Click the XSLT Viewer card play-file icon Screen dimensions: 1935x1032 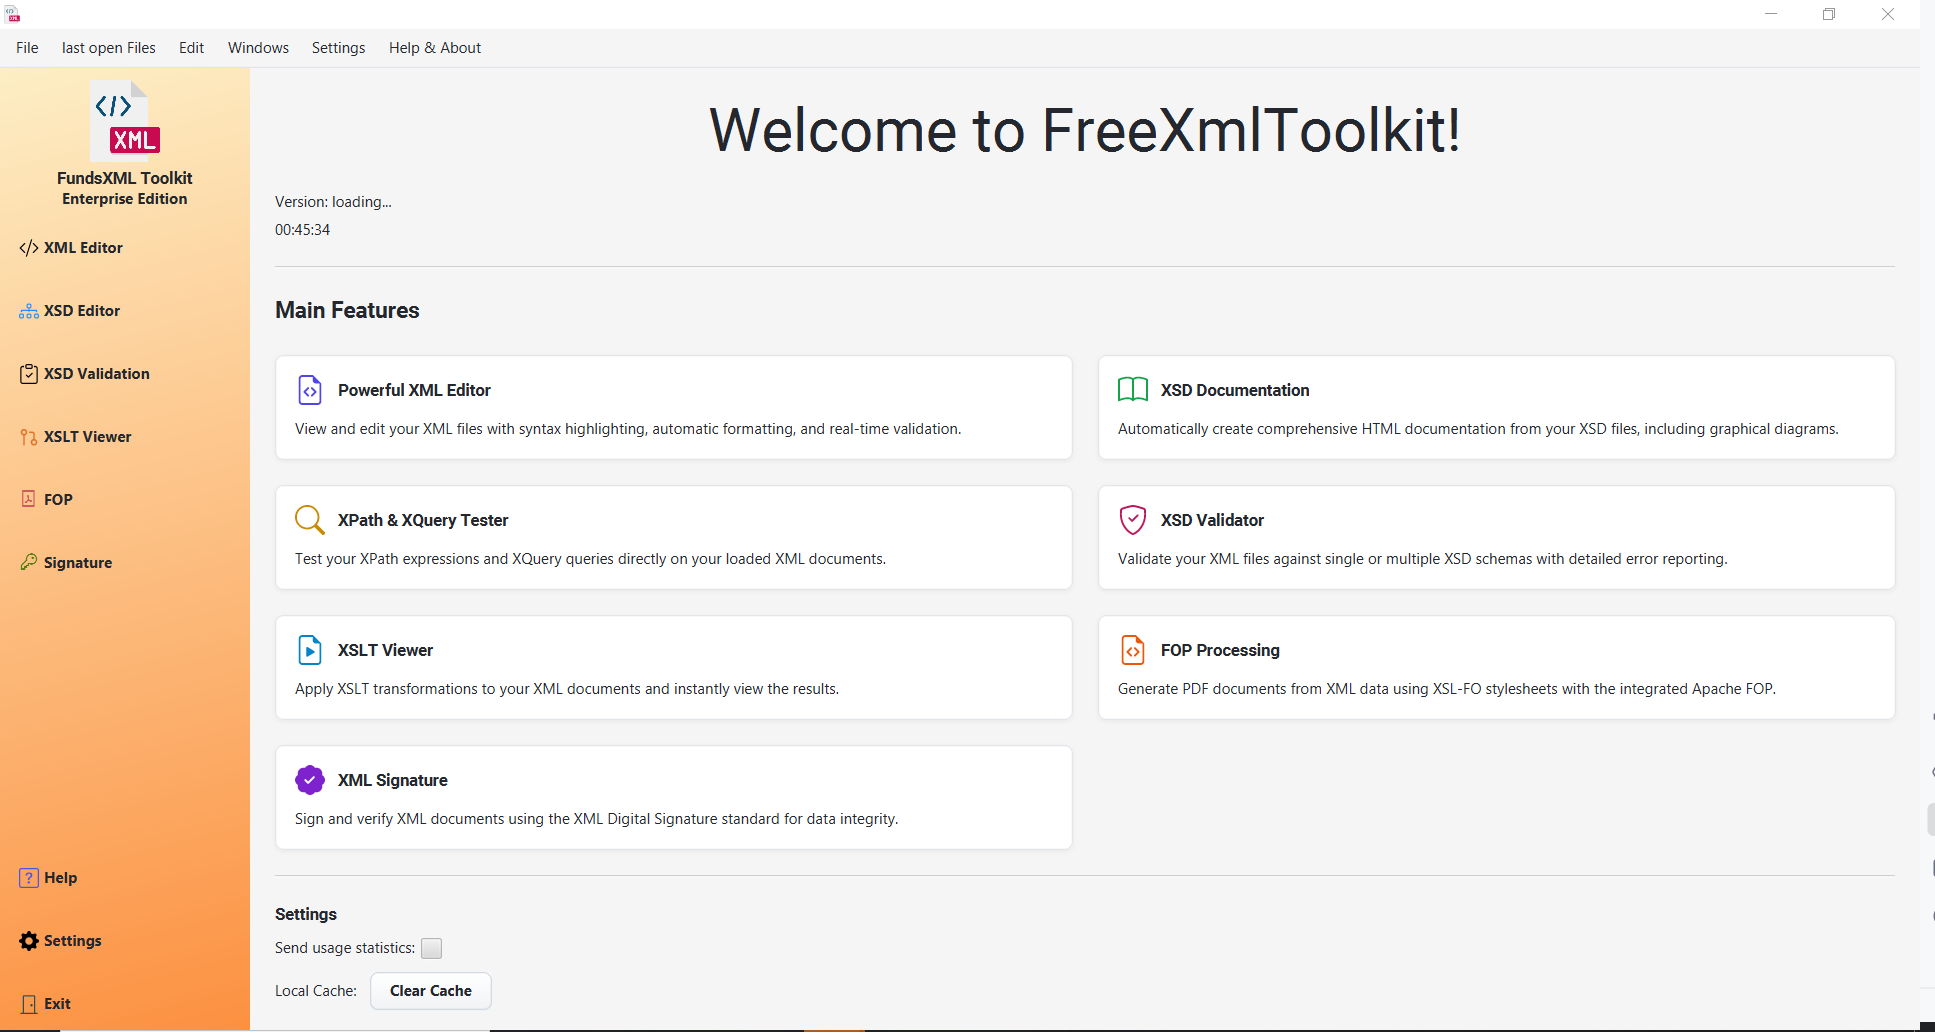click(x=310, y=650)
